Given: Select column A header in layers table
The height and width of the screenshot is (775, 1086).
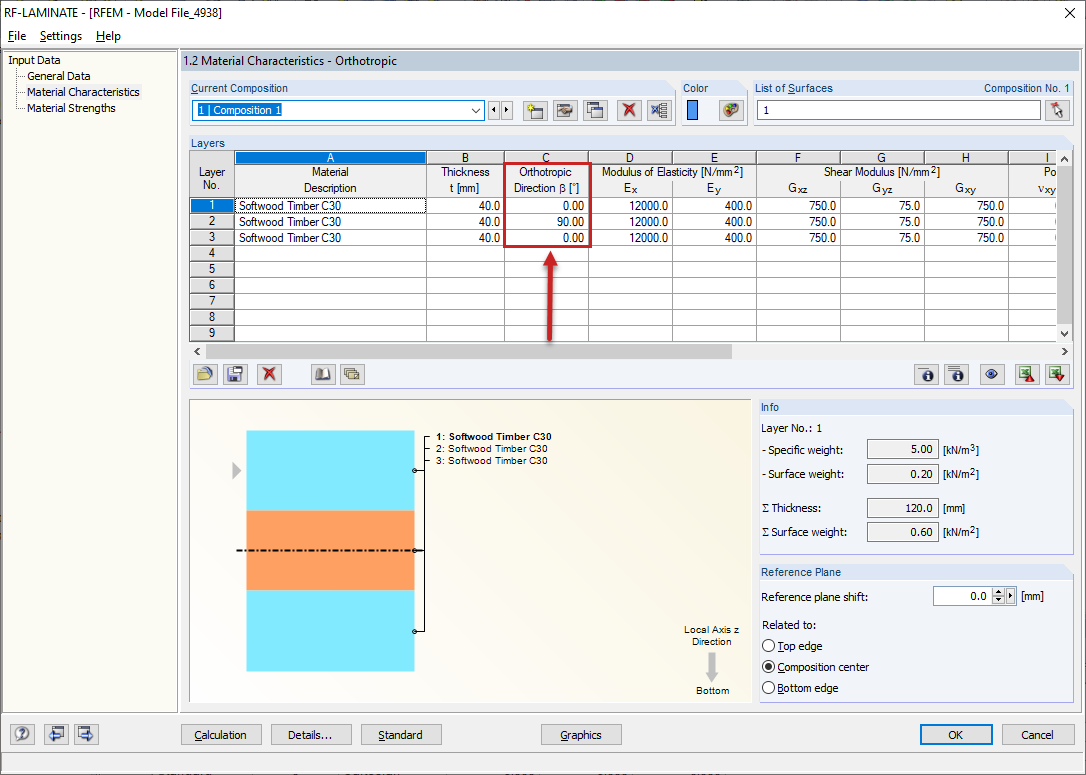Looking at the screenshot, I should pos(330,158).
